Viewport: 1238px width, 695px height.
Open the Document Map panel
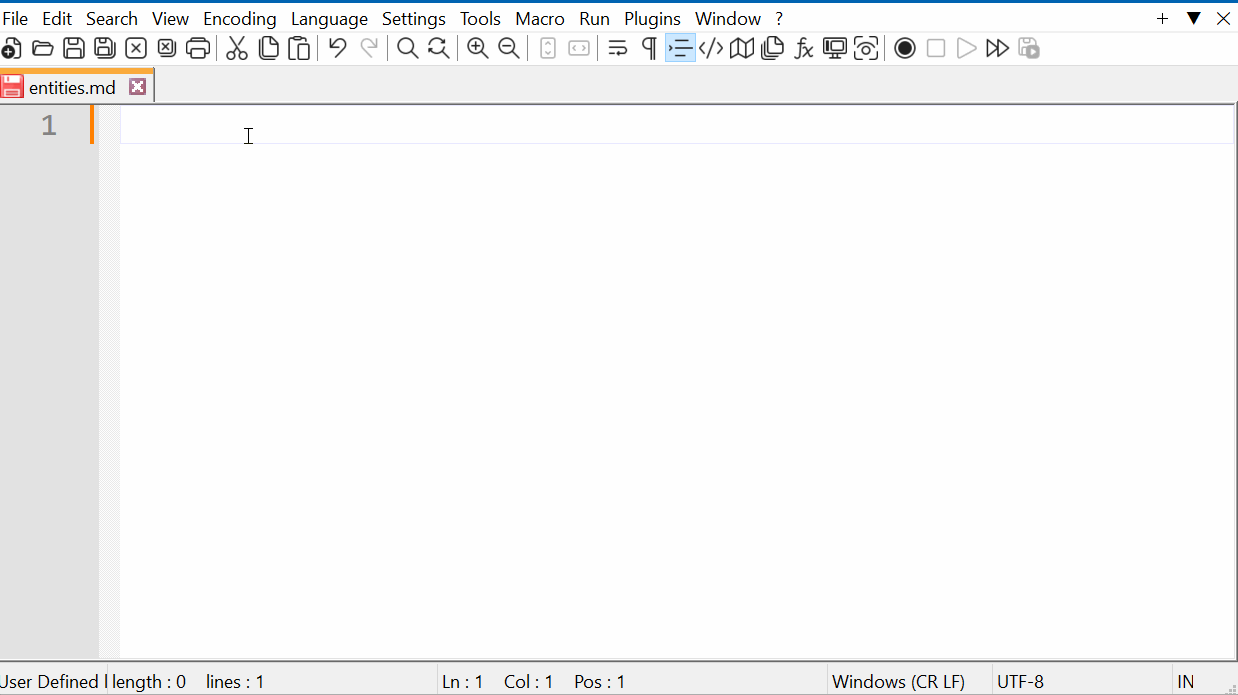tap(741, 47)
